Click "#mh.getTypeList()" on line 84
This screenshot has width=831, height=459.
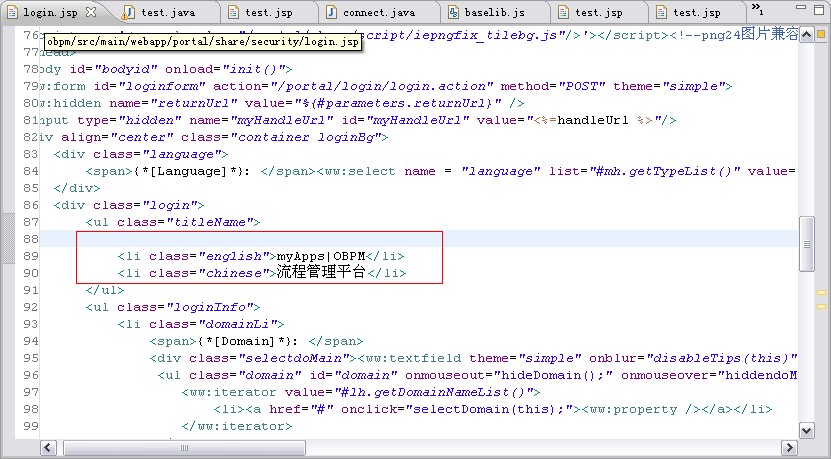click(665, 171)
